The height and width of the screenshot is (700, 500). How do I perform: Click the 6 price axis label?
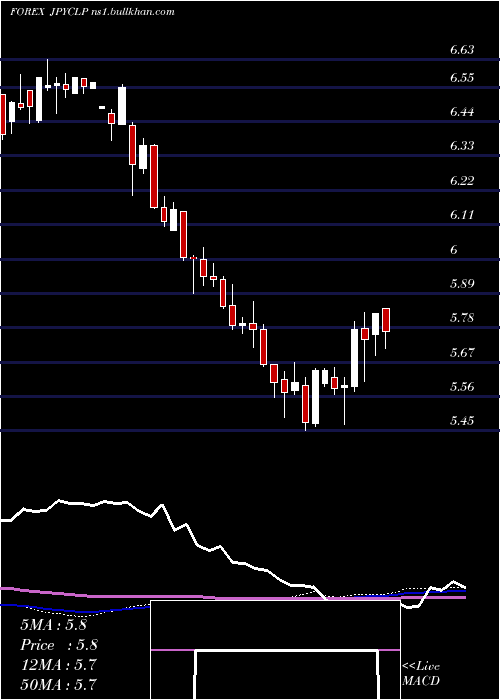[454, 250]
